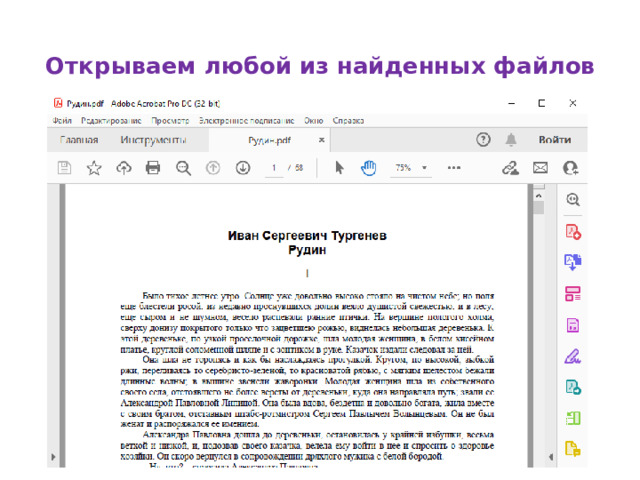The image size is (640, 480).
Task: Upload file to cloud icon
Action: [x=124, y=168]
